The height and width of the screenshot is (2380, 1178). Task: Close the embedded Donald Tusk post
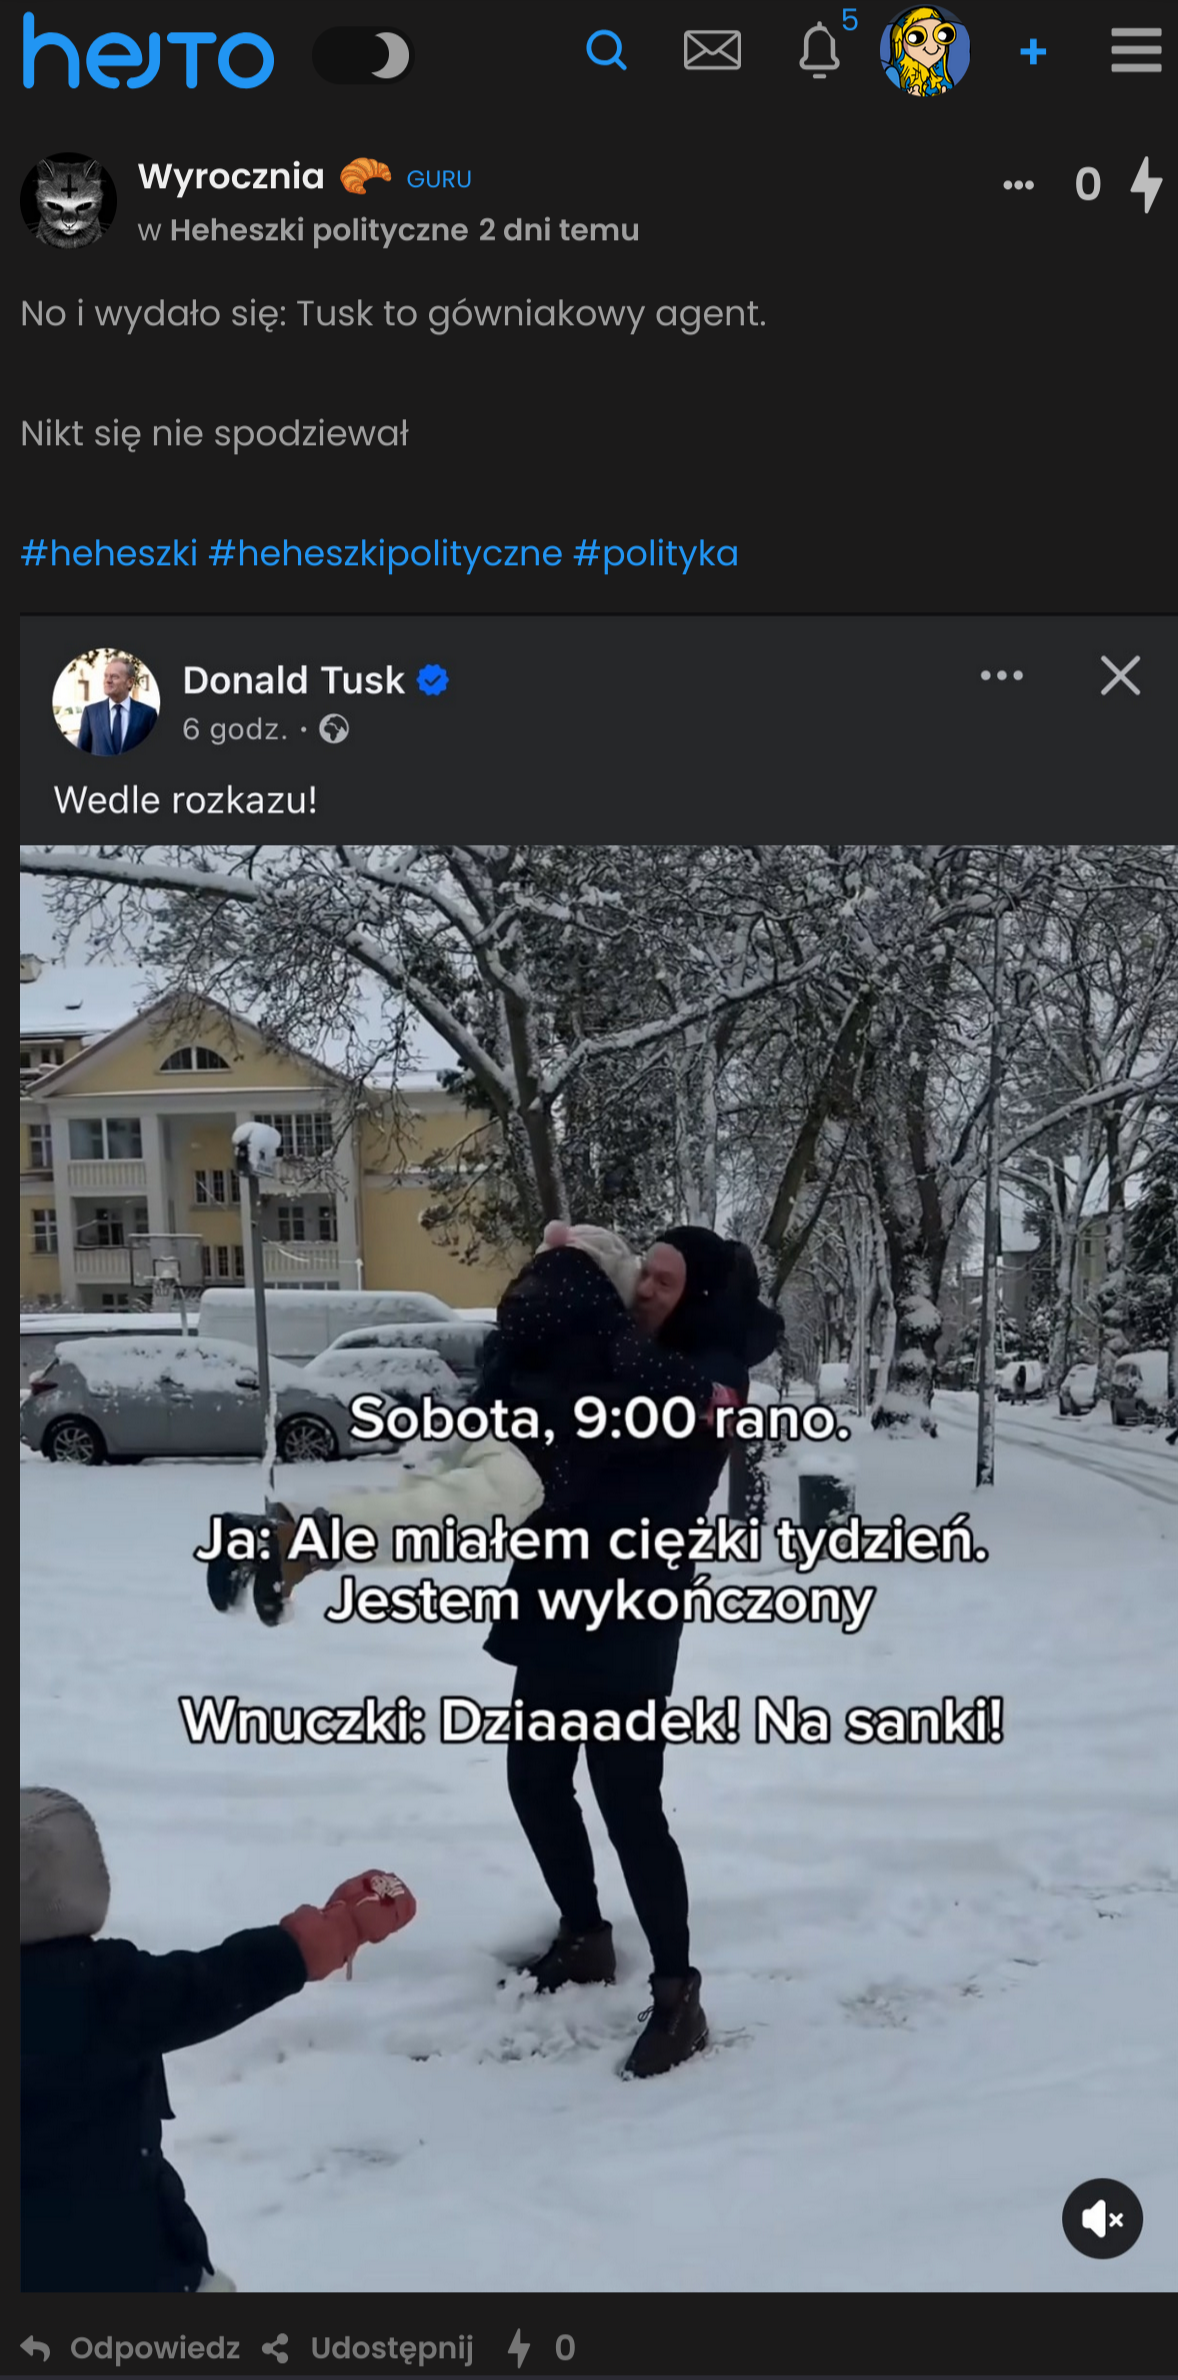[1120, 676]
